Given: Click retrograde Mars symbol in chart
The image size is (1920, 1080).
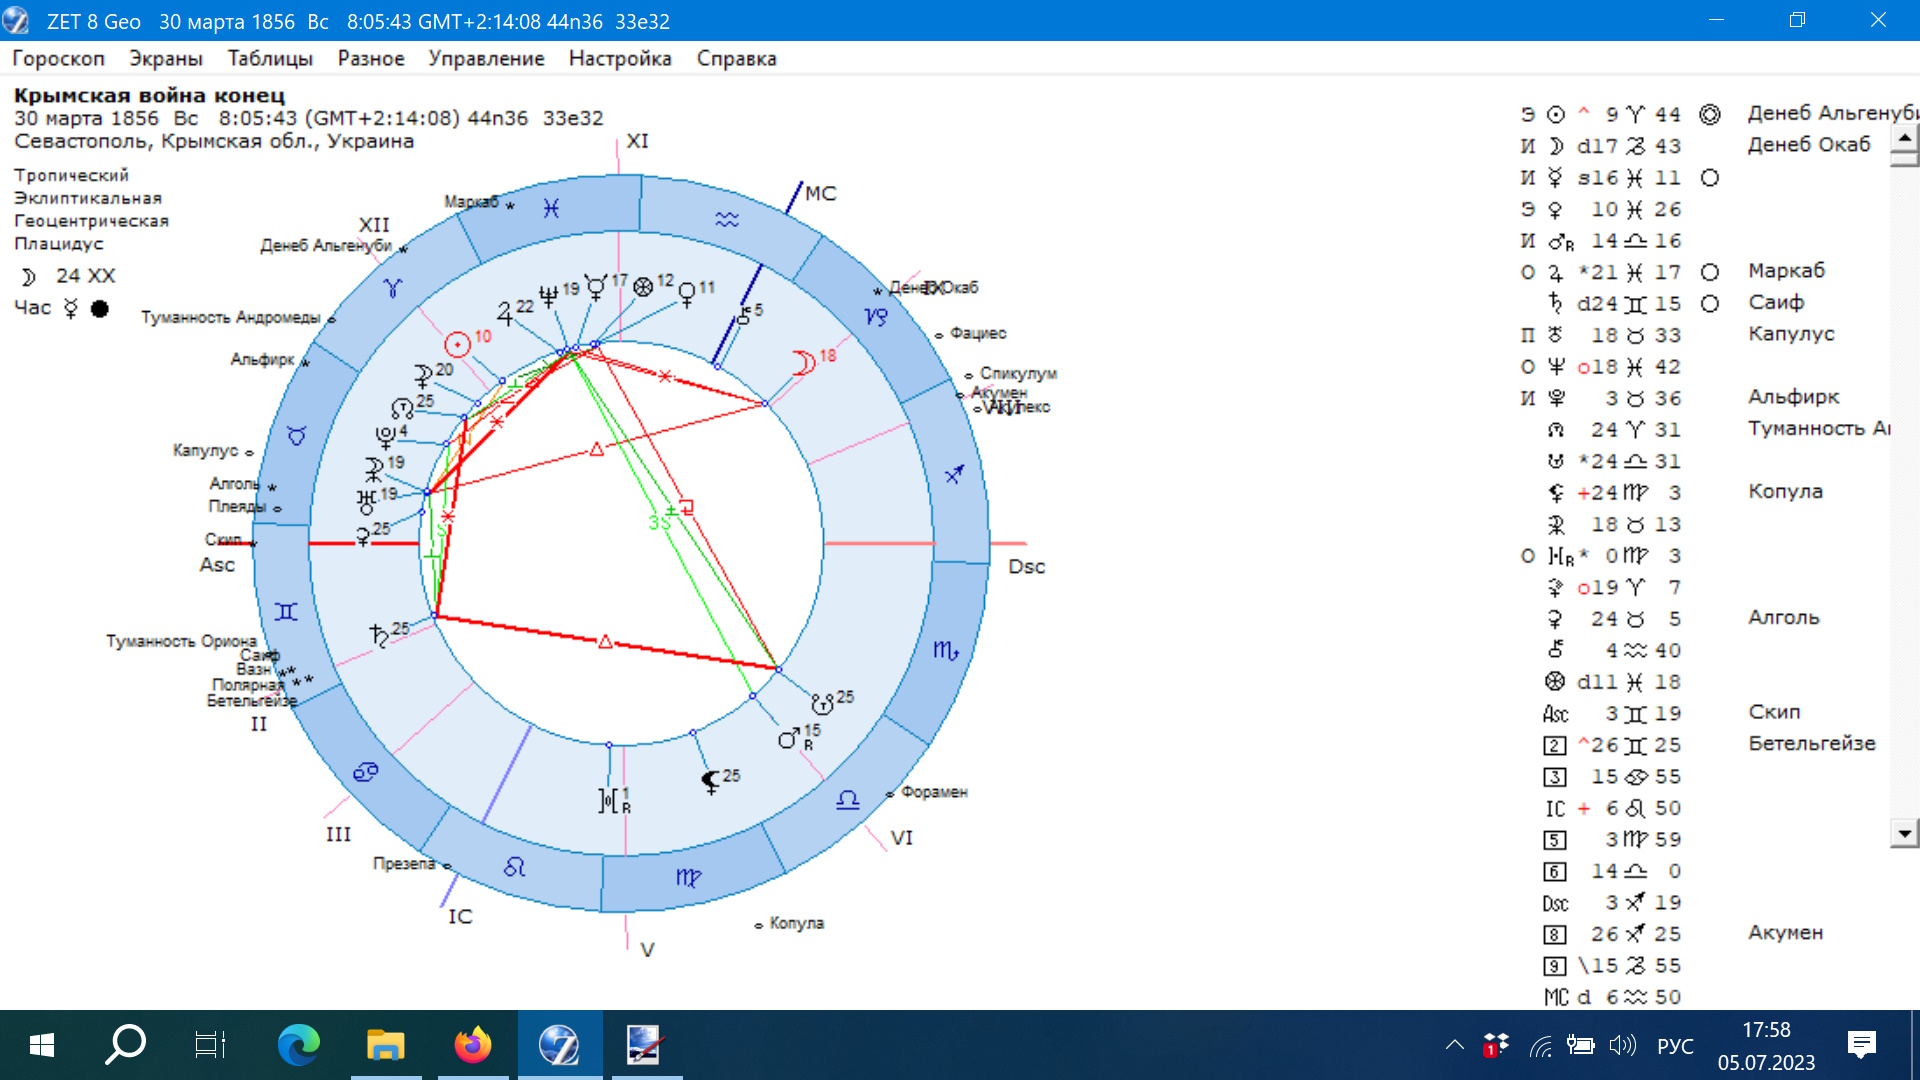Looking at the screenshot, I should coord(789,739).
